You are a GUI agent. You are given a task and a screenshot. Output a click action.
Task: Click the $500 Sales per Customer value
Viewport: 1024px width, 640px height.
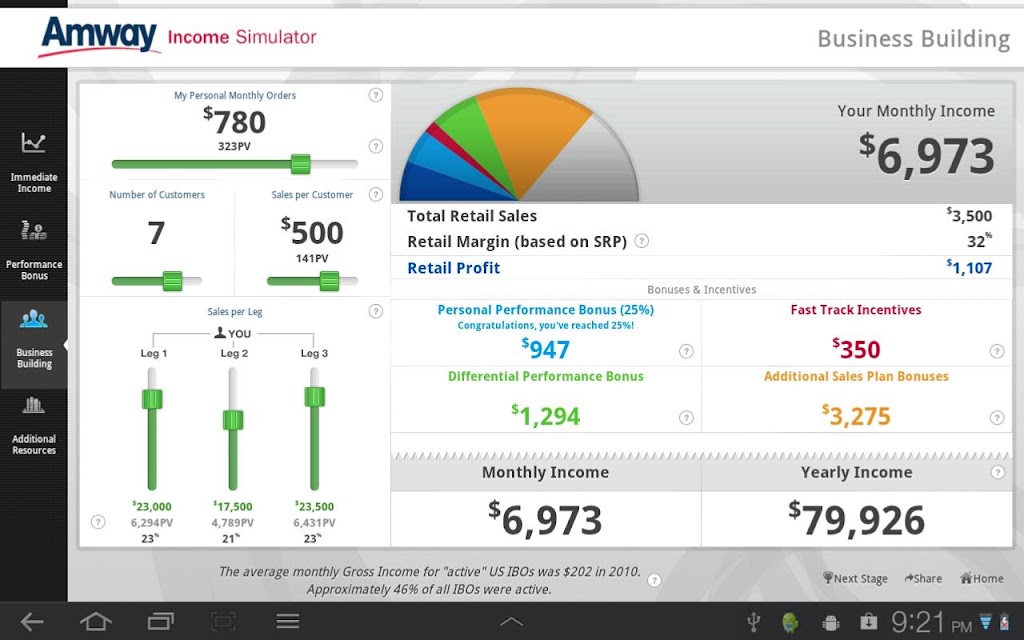click(312, 232)
